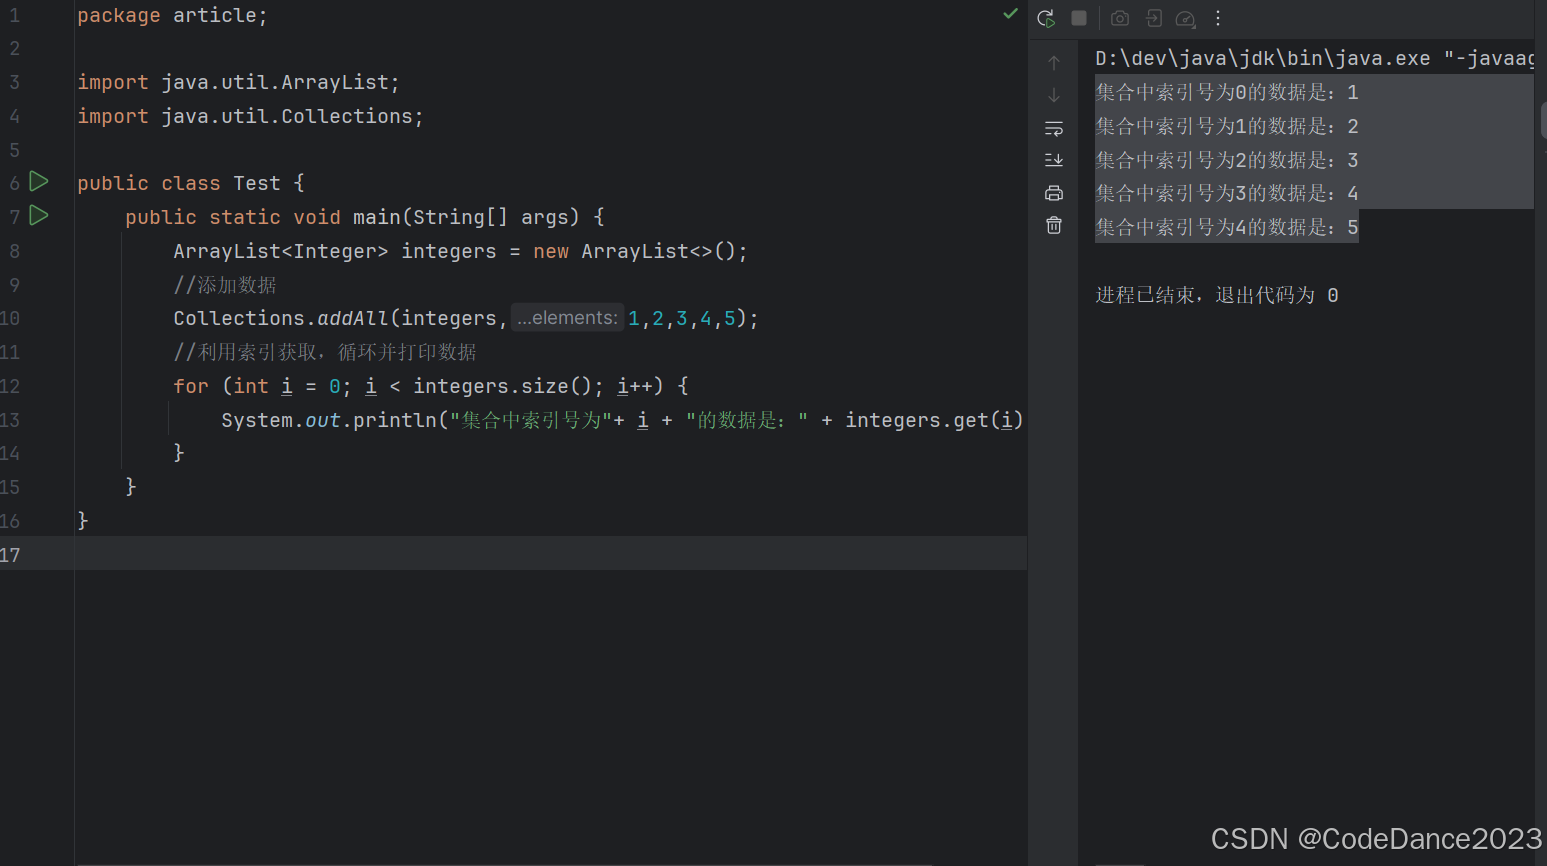1547x866 pixels.
Task: Click 'java.util.Collections' import text
Action: (287, 116)
